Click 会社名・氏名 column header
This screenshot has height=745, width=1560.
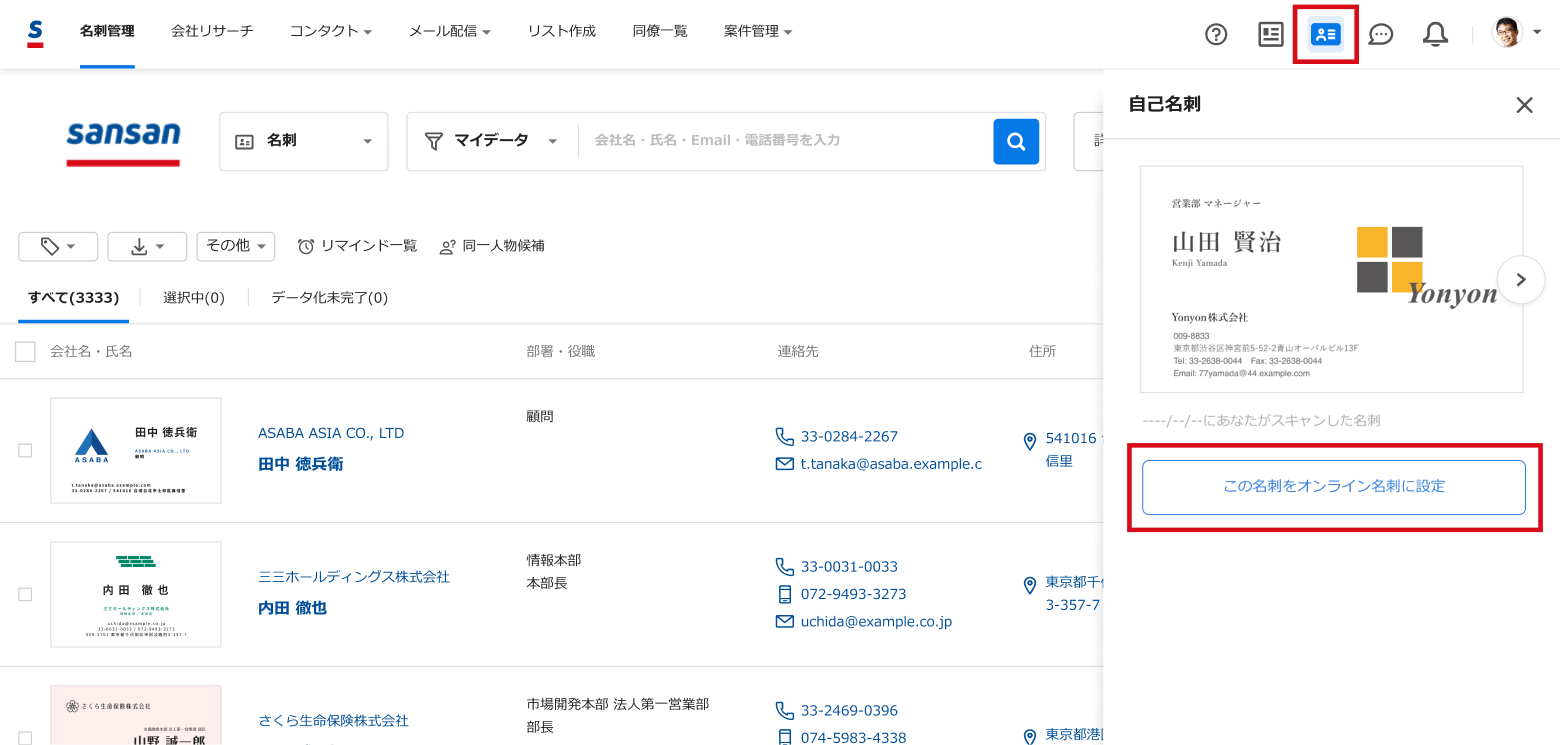point(92,352)
